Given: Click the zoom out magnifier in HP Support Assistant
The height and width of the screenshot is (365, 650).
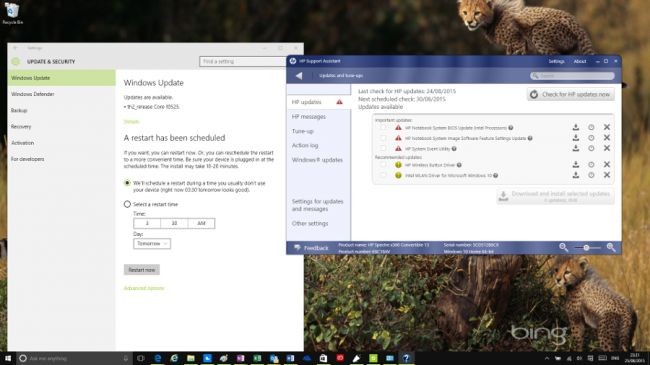Looking at the screenshot, I should click(563, 247).
